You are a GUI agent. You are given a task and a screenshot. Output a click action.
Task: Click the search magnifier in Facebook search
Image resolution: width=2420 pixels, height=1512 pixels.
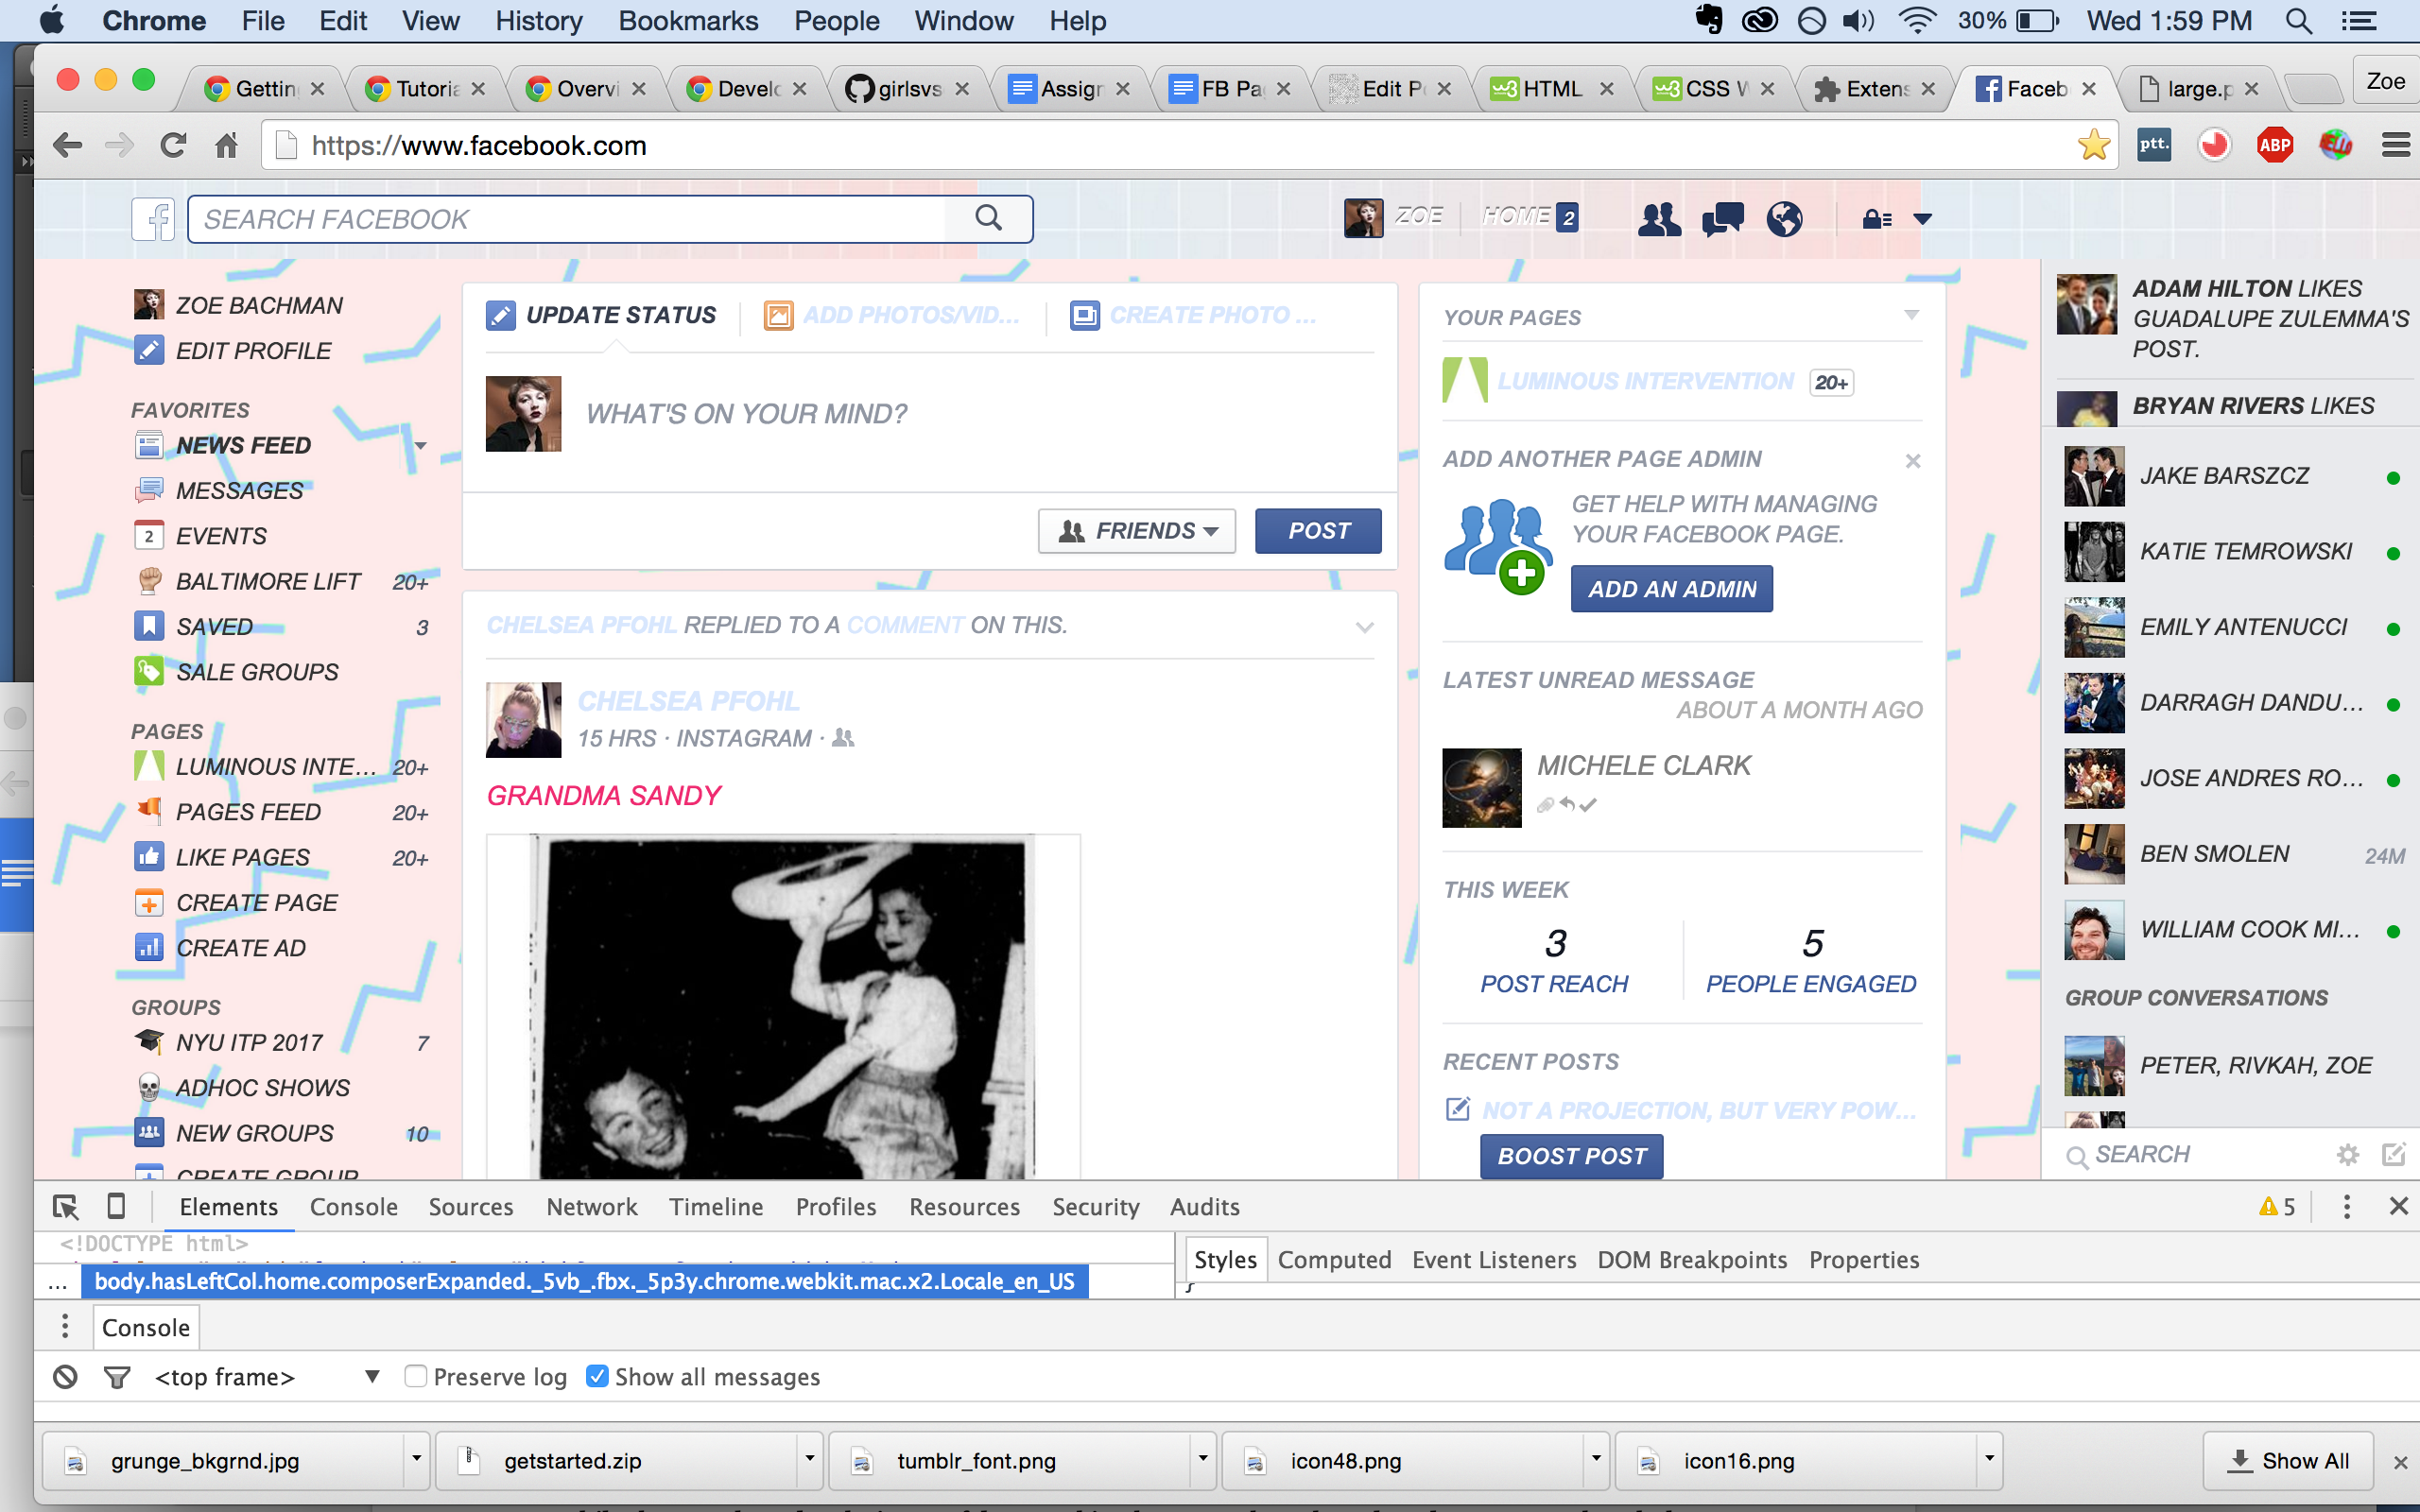(x=988, y=217)
